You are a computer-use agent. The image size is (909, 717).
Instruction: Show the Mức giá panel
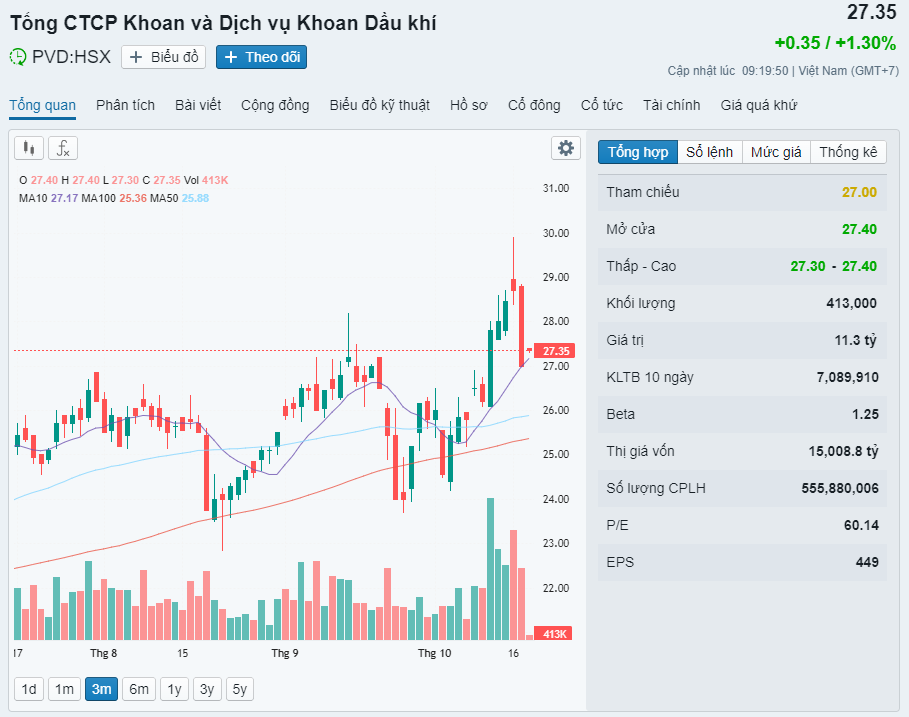(776, 152)
